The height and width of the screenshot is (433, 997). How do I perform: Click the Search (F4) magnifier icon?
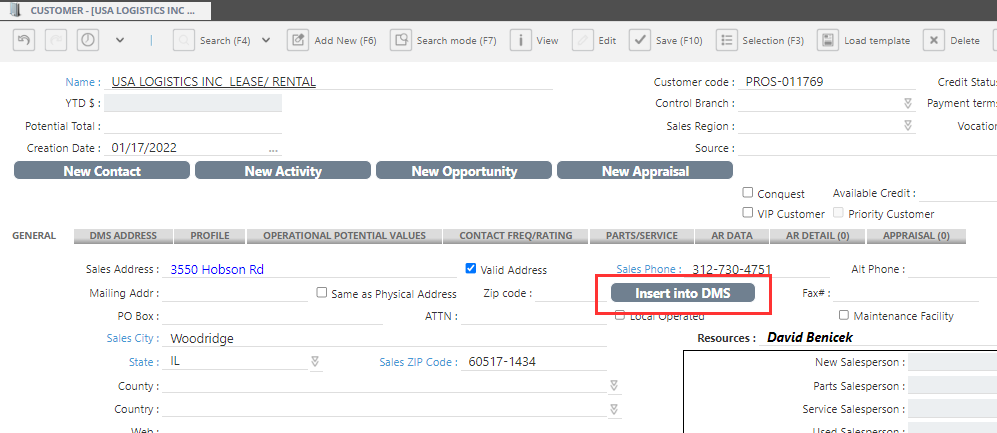184,40
